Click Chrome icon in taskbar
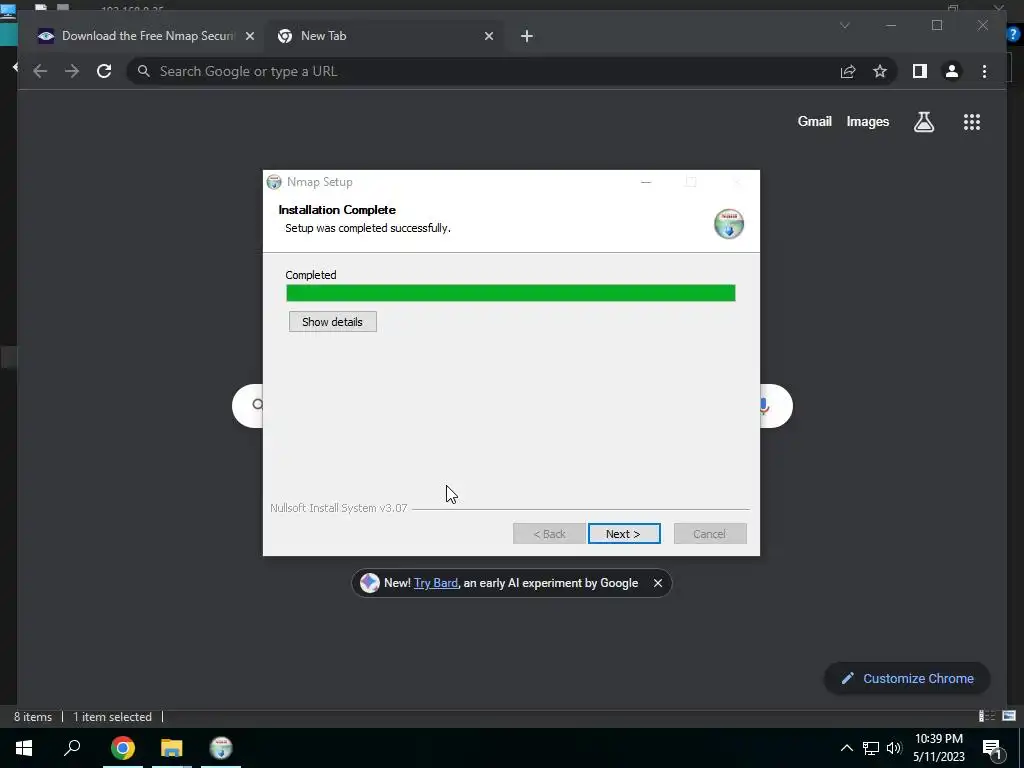 [123, 748]
